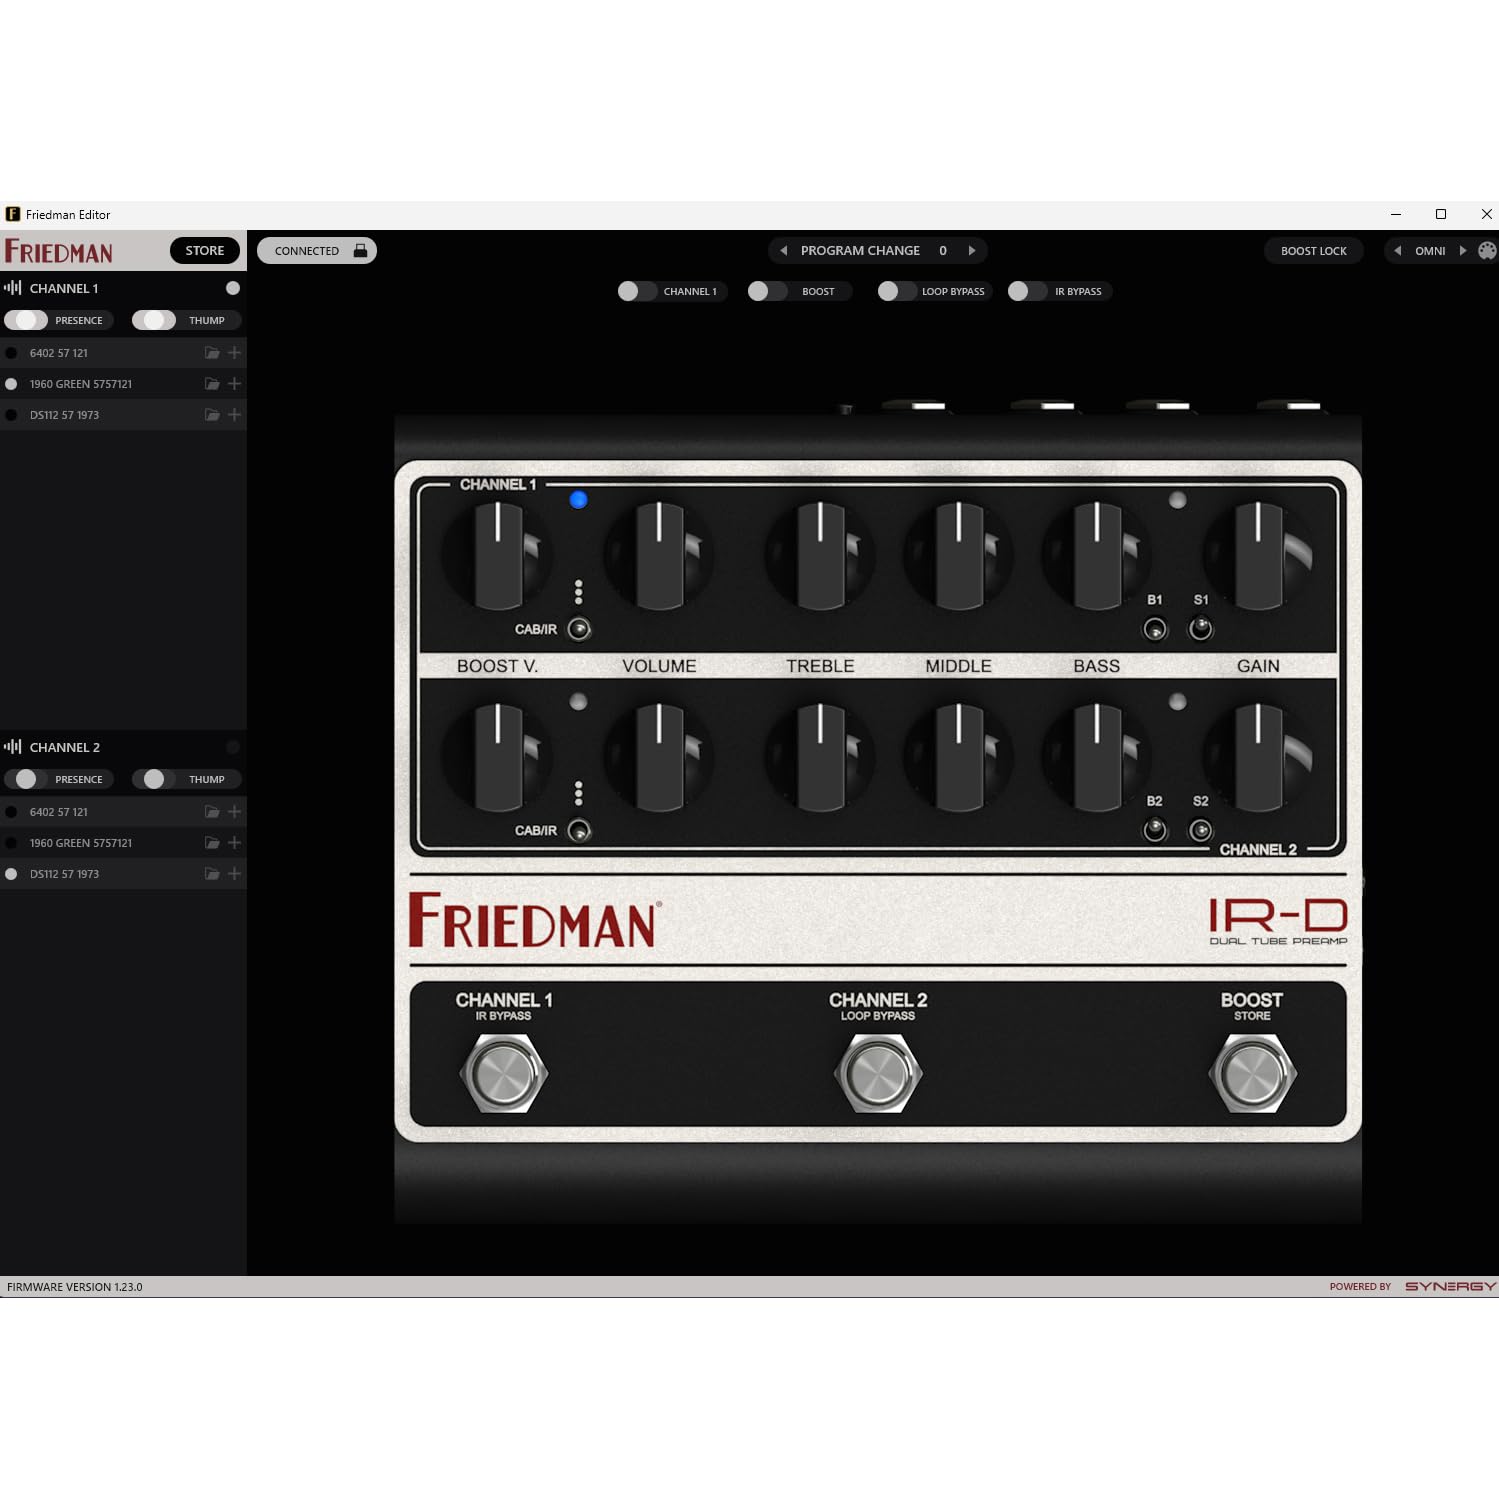Click the Firmware Version 1.23.0 status text
This screenshot has width=1499, height=1499.
tap(75, 1287)
